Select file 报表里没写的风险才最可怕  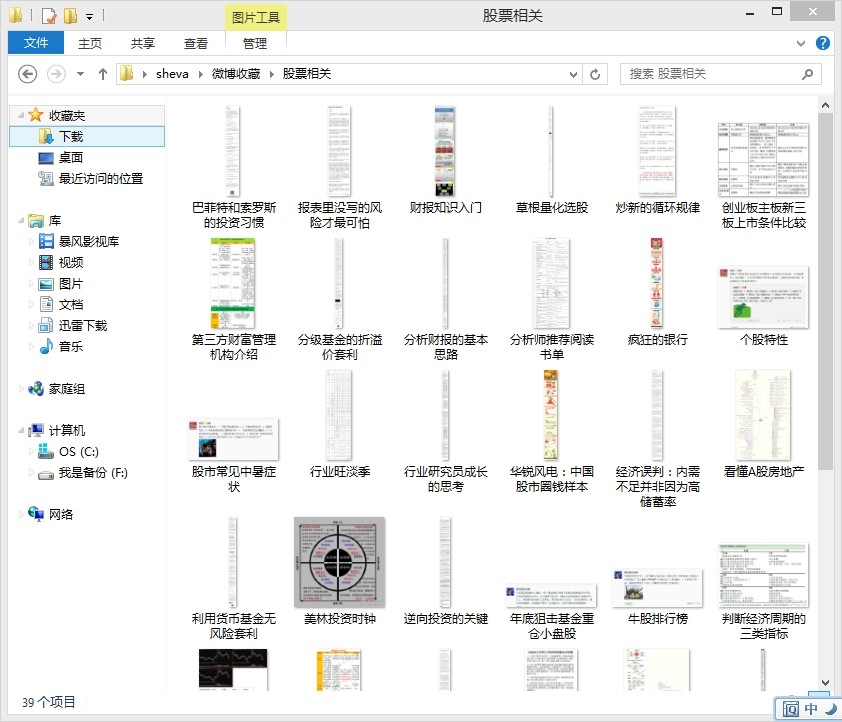coord(339,168)
